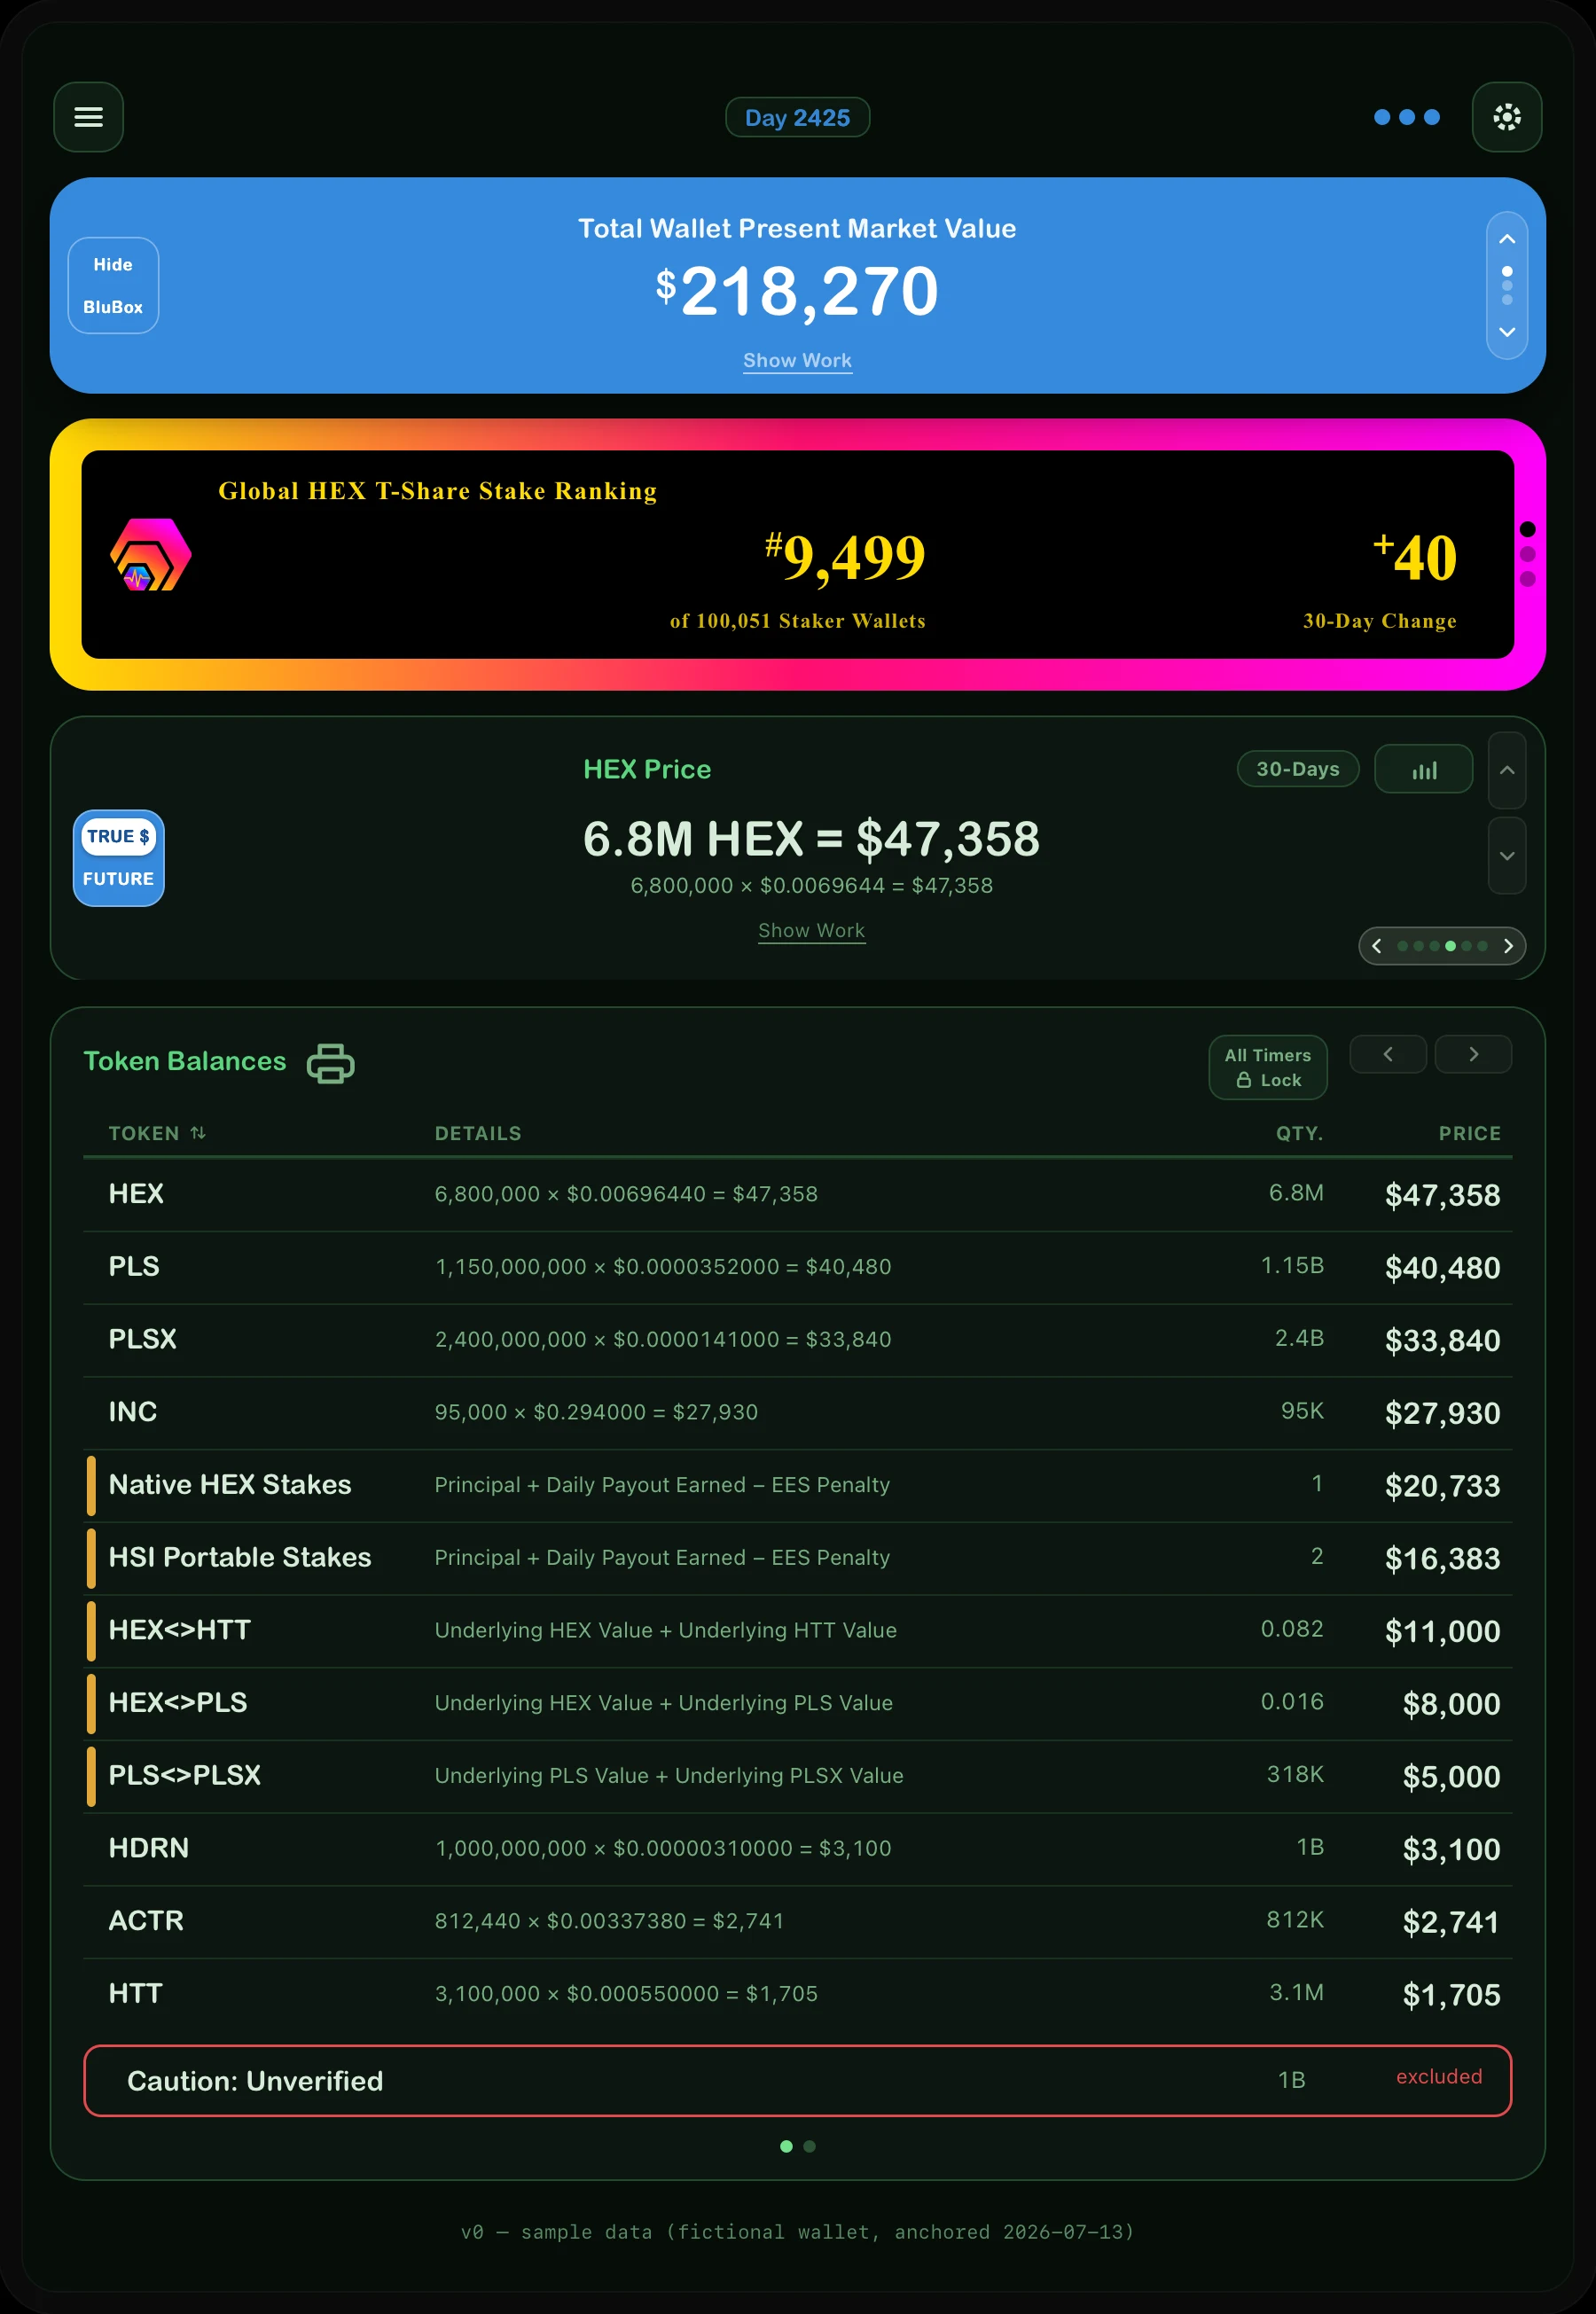Expand the PLS<>PLSX liquidity row
1596x2314 pixels.
(797, 1776)
